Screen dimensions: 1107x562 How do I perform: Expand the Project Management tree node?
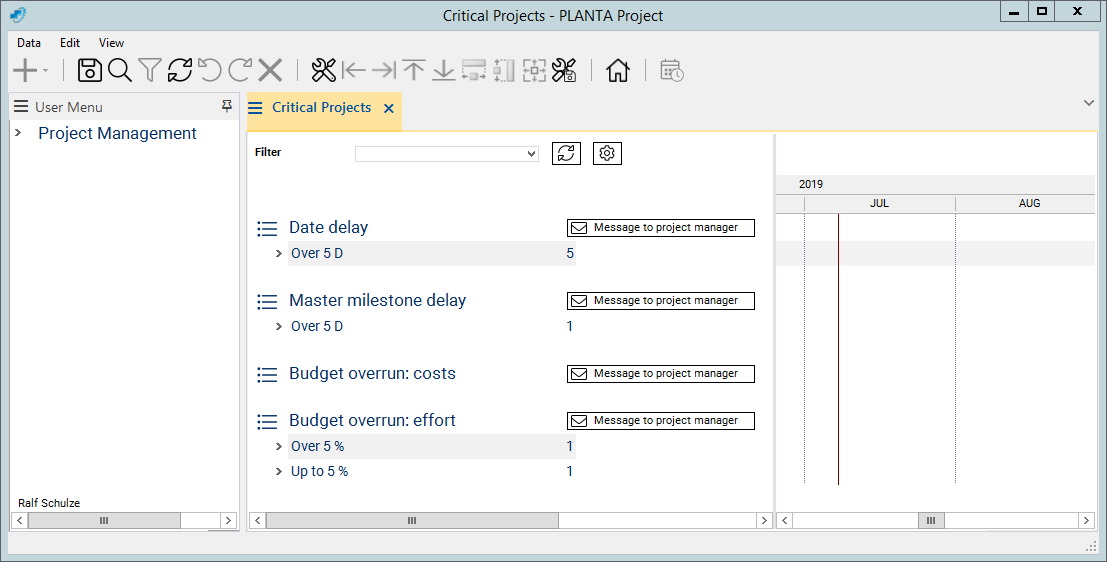[x=18, y=133]
